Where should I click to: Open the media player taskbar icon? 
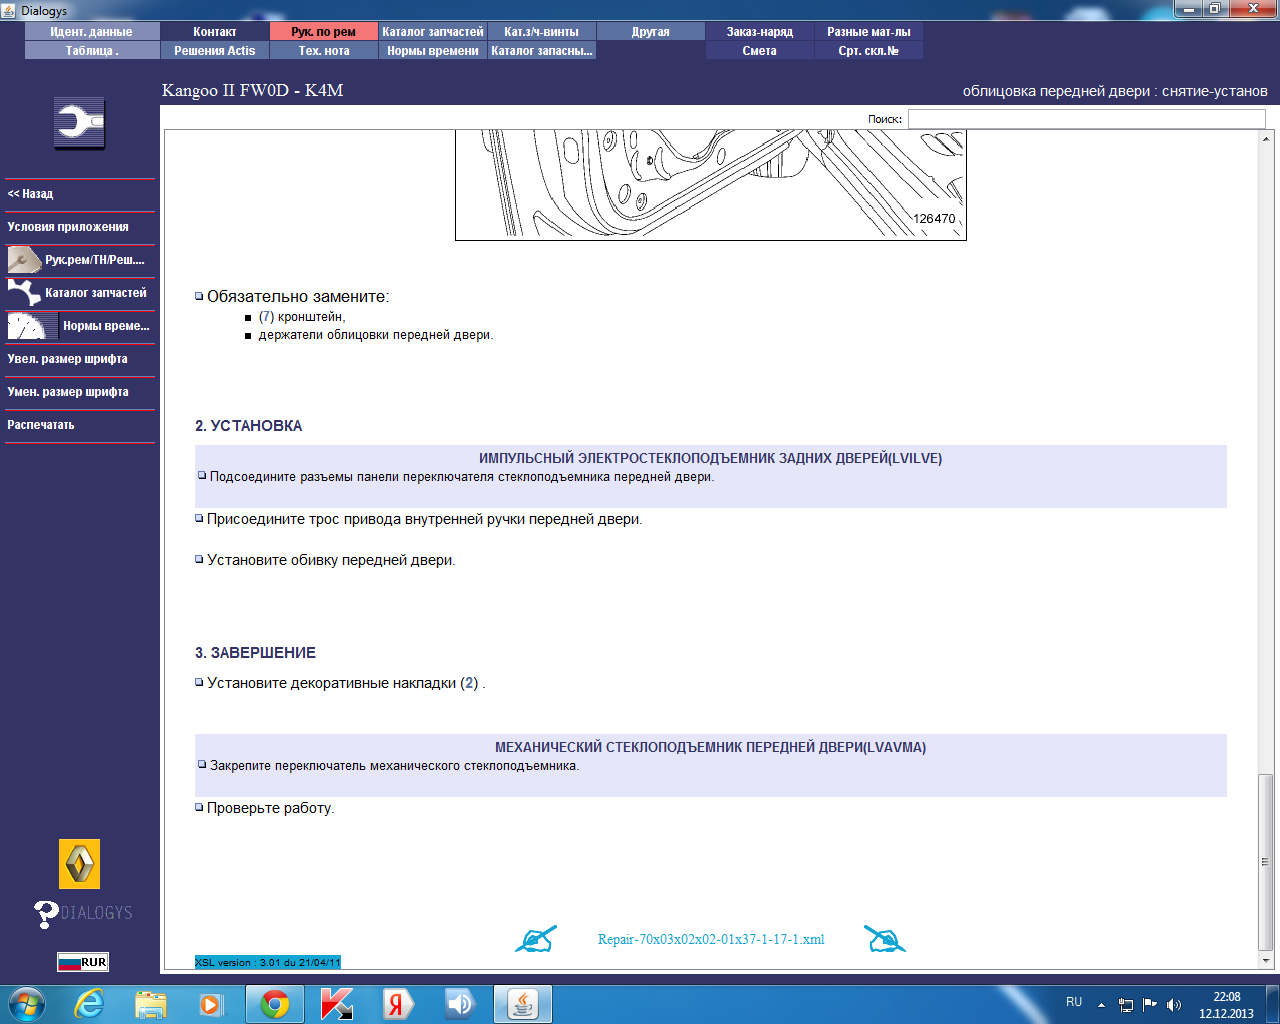tap(211, 1004)
